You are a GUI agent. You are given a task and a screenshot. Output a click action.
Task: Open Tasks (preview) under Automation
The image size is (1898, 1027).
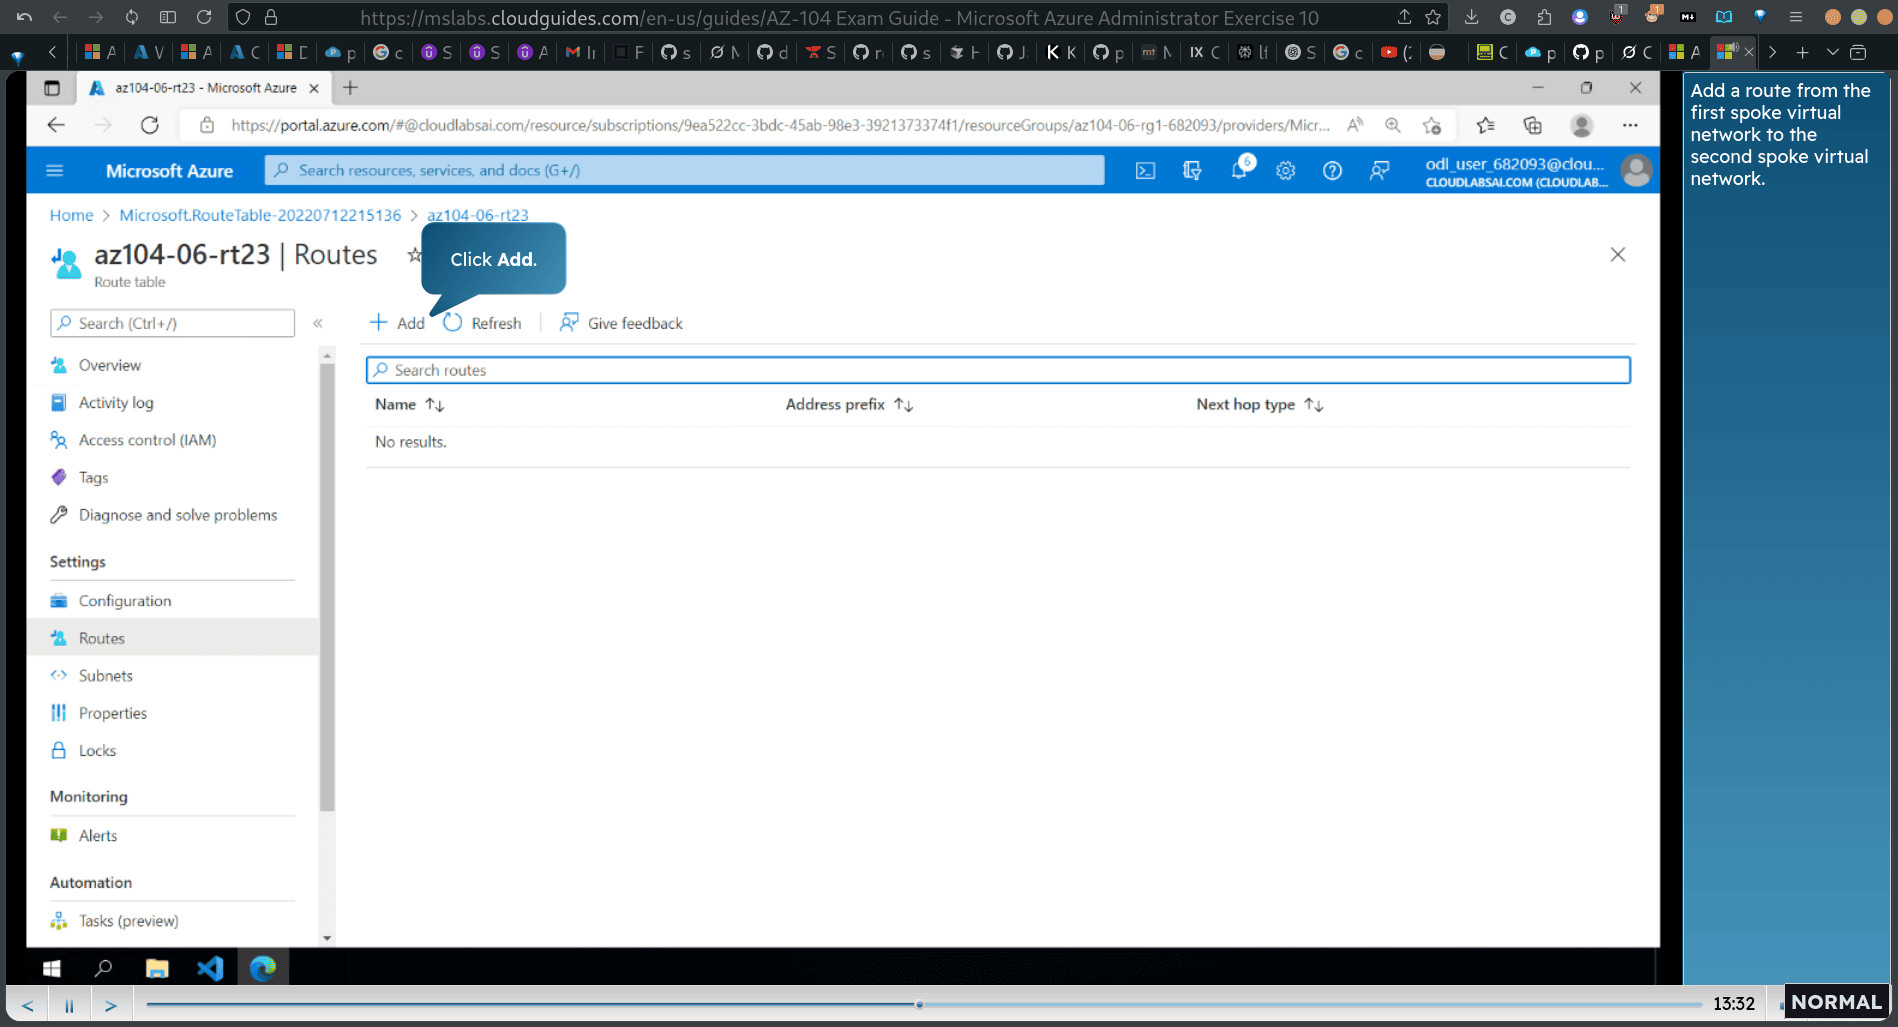[x=128, y=920]
